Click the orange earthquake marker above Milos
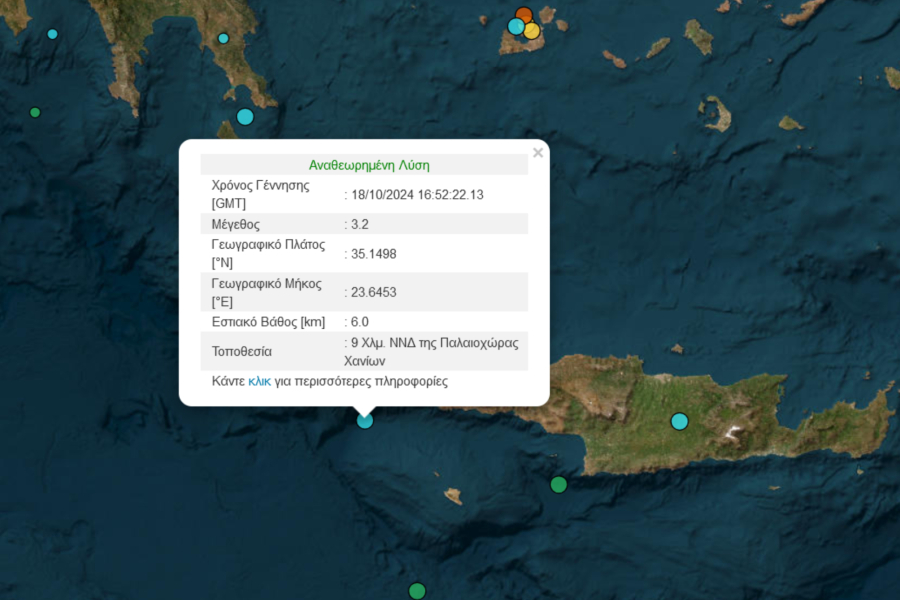This screenshot has width=900, height=600. pyautogui.click(x=523, y=15)
